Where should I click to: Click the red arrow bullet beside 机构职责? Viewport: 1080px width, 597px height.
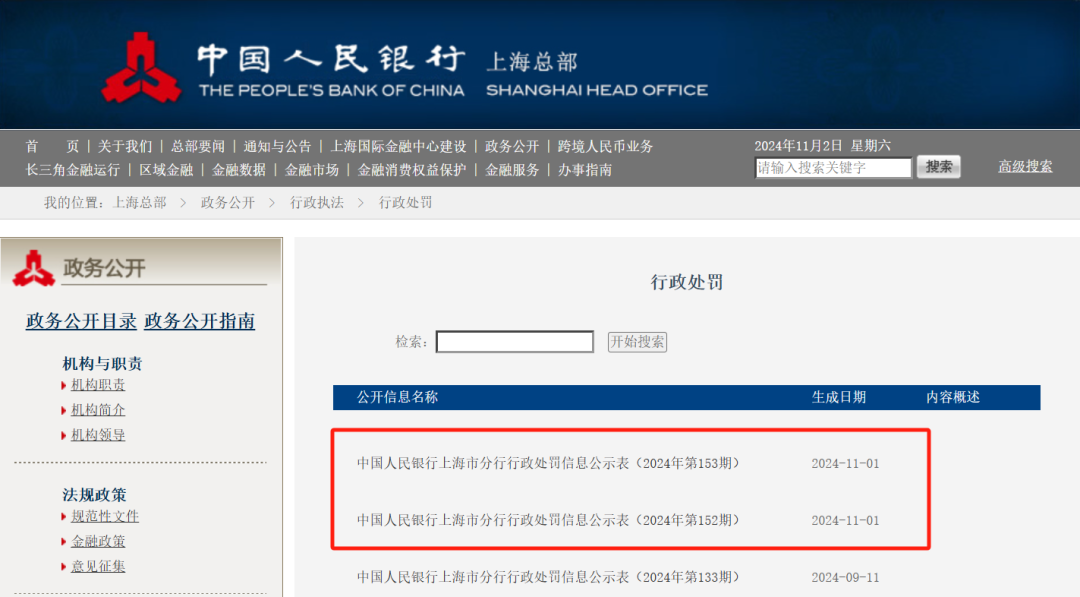[x=63, y=386]
